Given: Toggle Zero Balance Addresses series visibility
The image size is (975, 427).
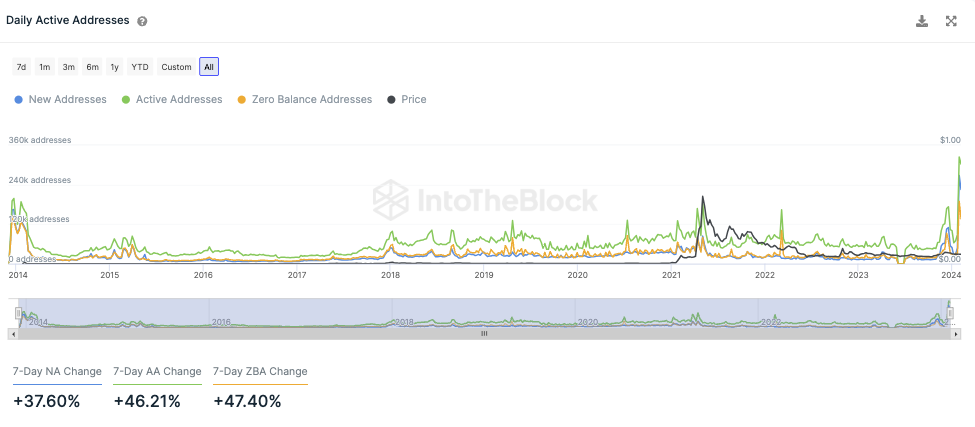Looking at the screenshot, I should click(x=304, y=100).
